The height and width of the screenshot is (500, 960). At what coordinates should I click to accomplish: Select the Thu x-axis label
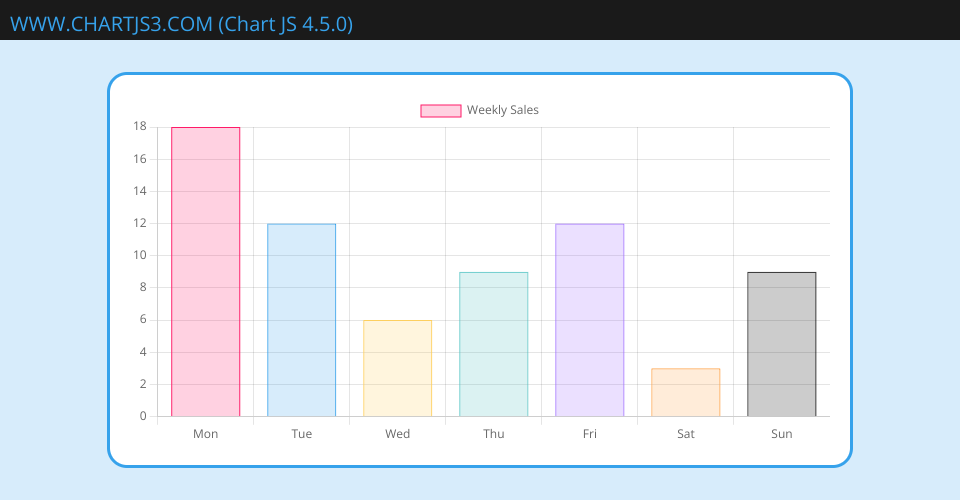pyautogui.click(x=493, y=434)
